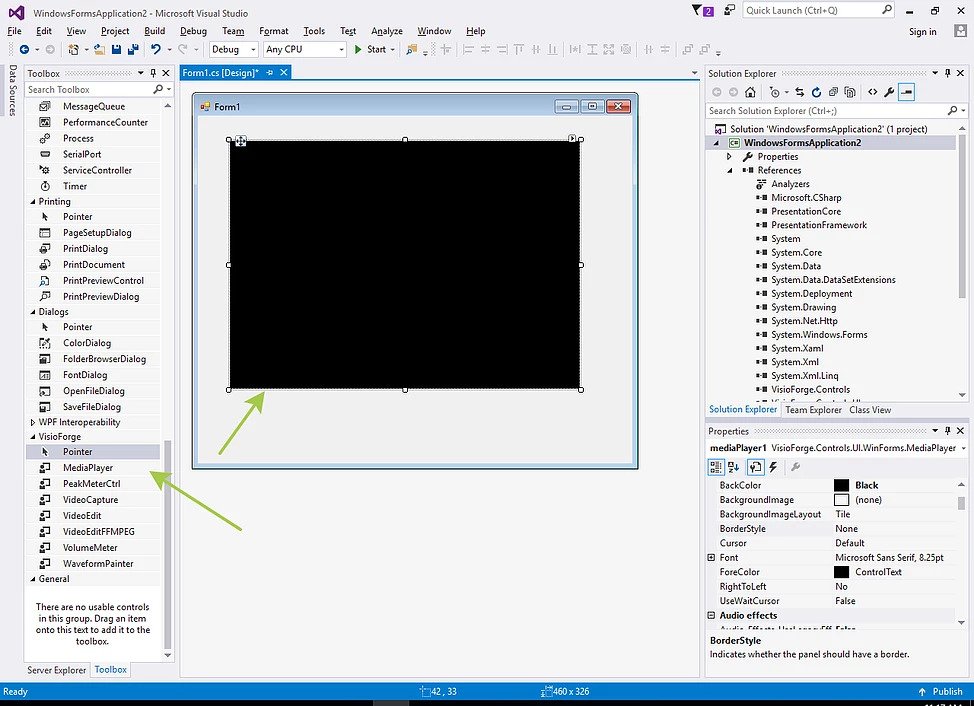Viewport: 974px width, 706px height.
Task: Click the Sign in link
Action: [x=922, y=32]
